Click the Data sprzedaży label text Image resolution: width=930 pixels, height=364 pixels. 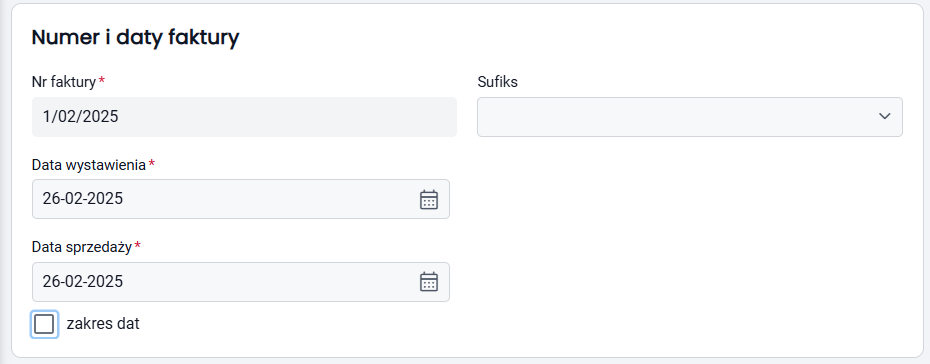pos(82,247)
